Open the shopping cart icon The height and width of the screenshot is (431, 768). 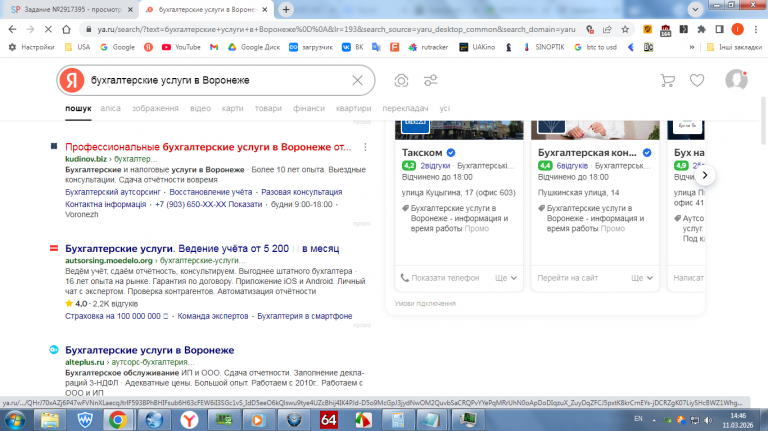(x=668, y=80)
